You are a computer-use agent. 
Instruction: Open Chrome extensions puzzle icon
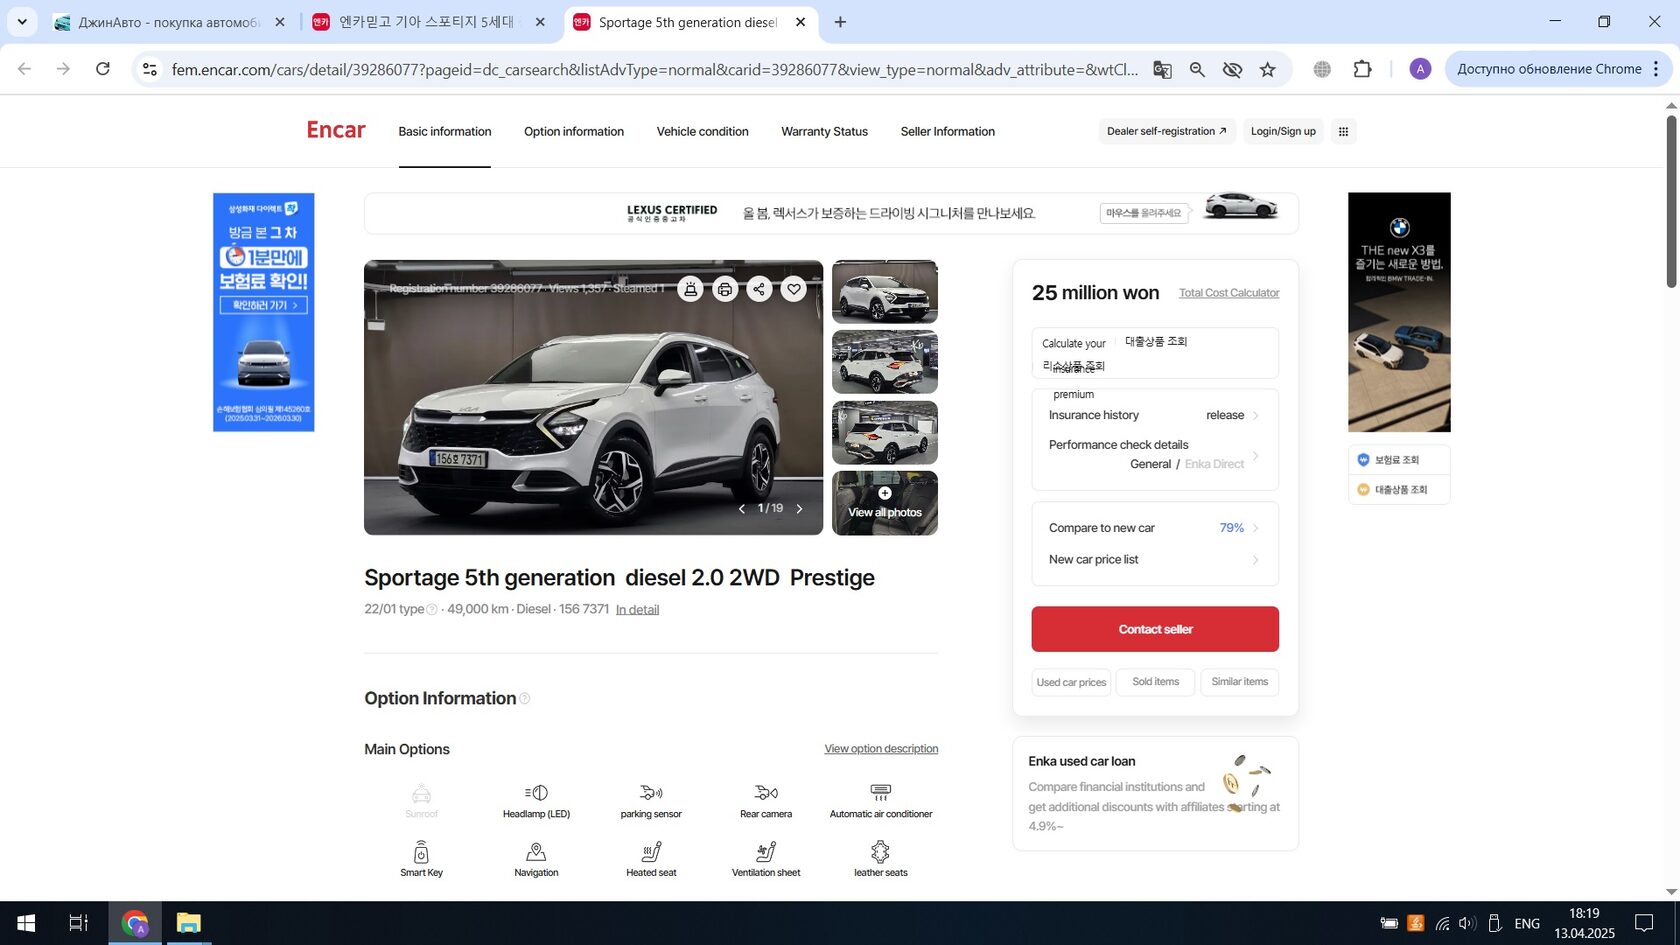(x=1362, y=69)
